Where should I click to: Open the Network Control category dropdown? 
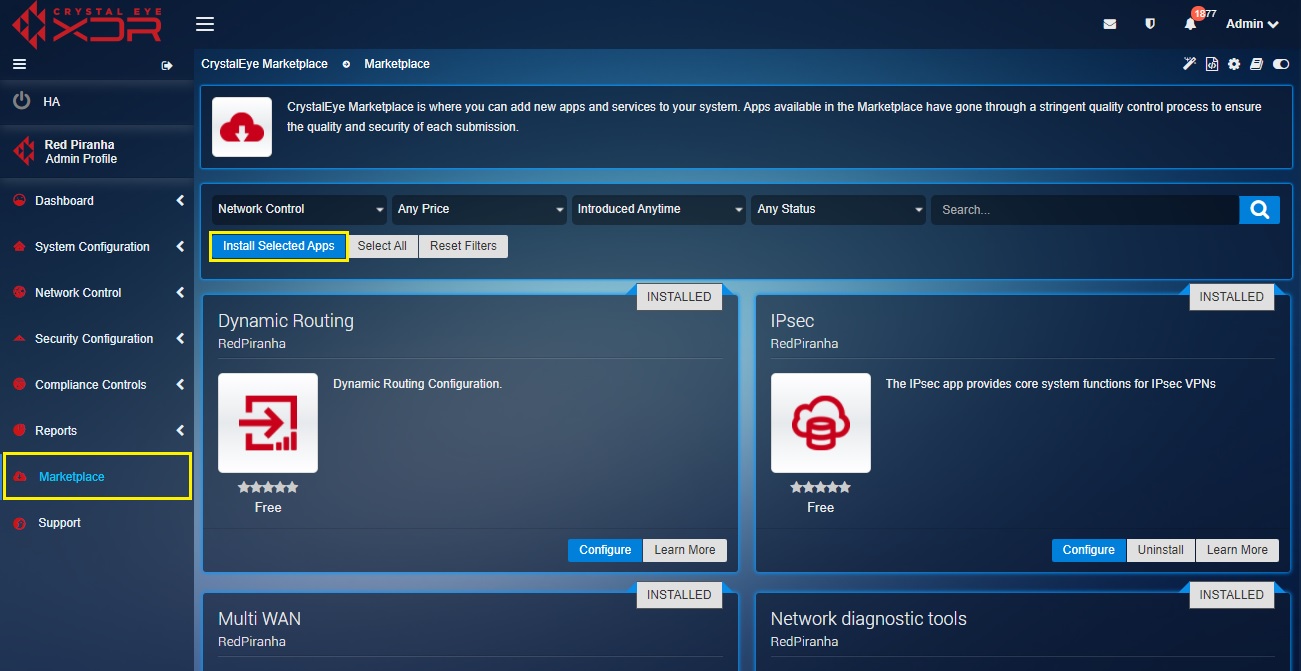(300, 209)
